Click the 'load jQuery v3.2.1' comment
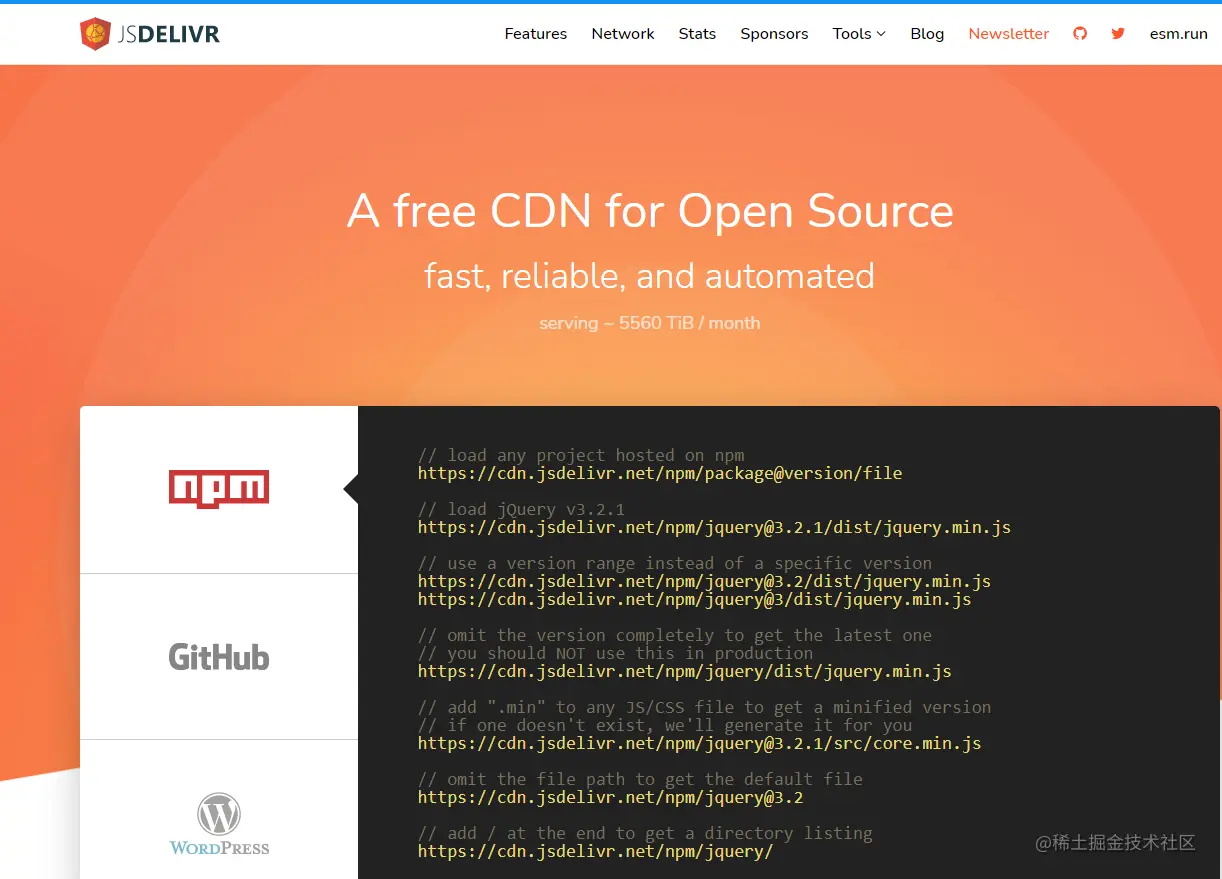 click(522, 509)
